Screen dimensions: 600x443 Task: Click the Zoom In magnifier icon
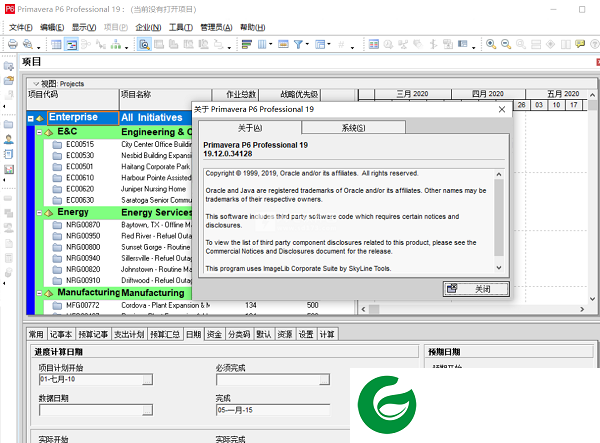pyautogui.click(x=491, y=44)
